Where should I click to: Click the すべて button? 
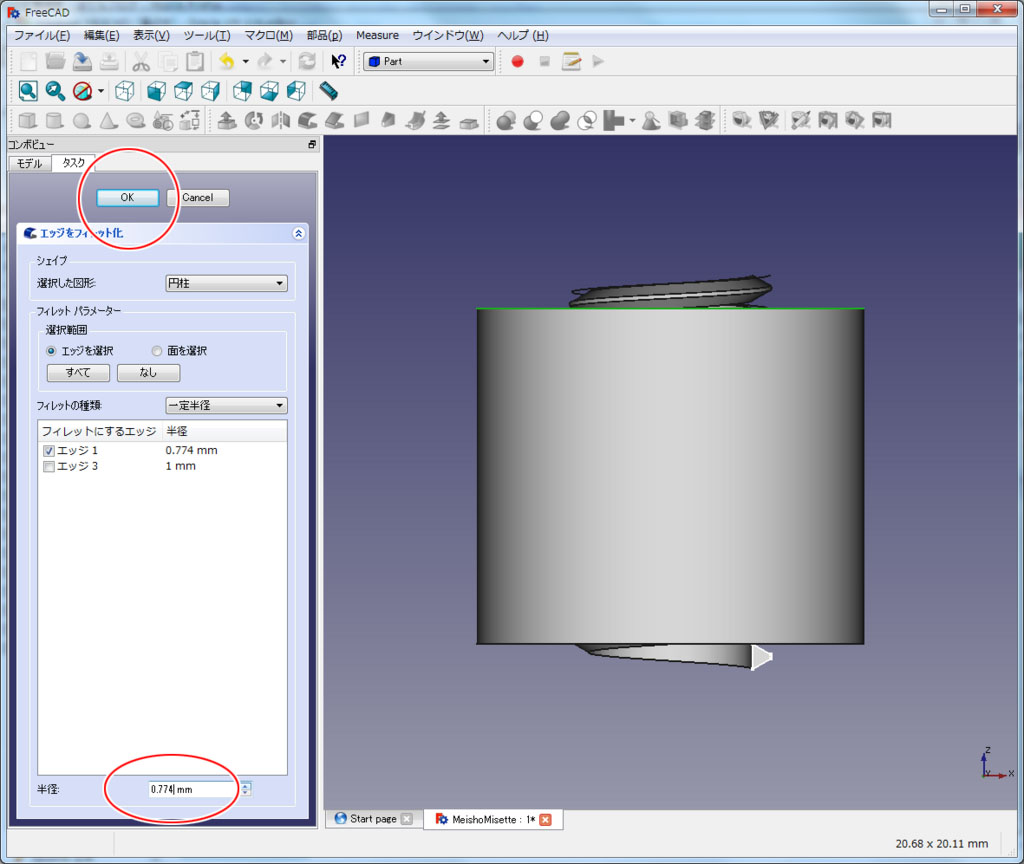click(x=78, y=372)
